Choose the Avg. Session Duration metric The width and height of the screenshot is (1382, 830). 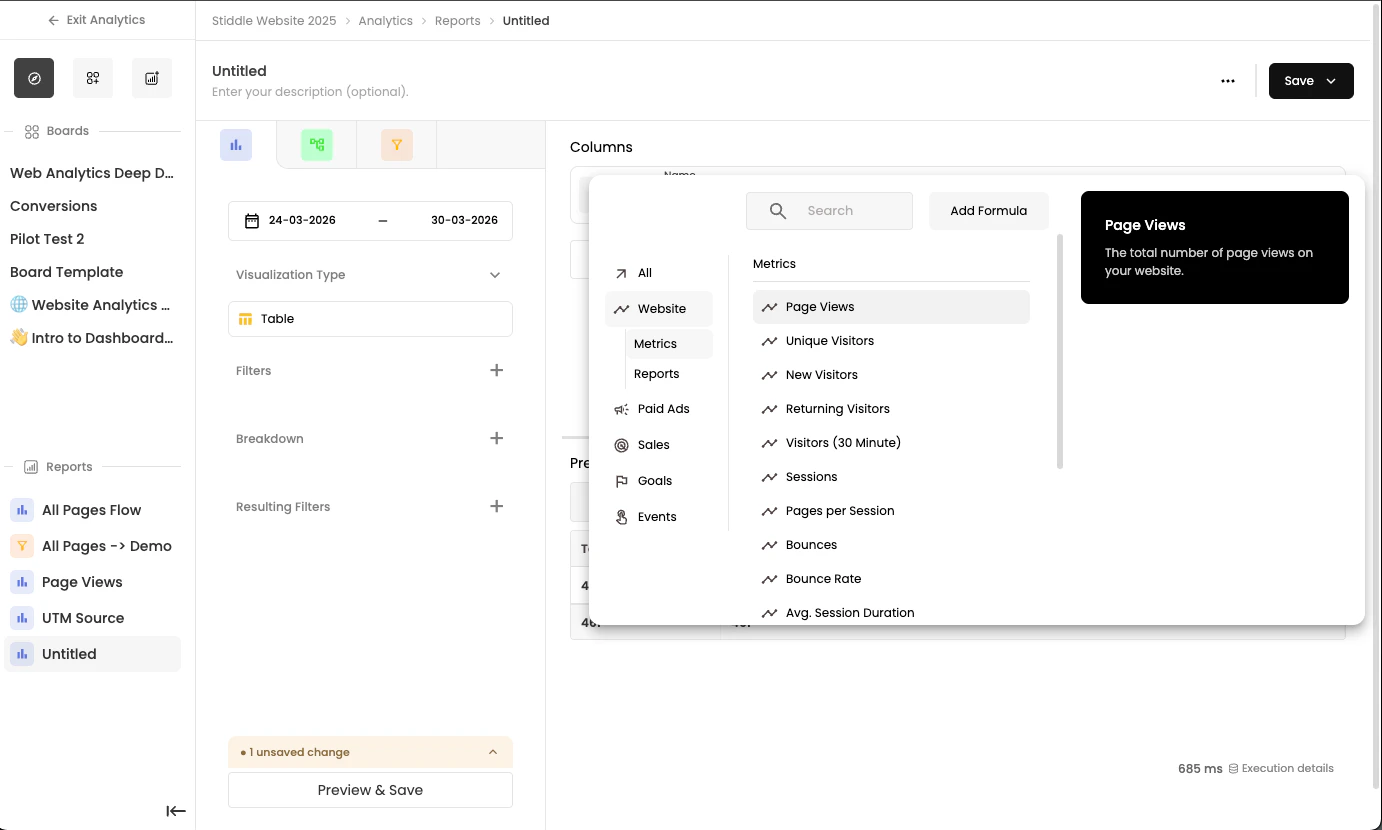pyautogui.click(x=891, y=613)
